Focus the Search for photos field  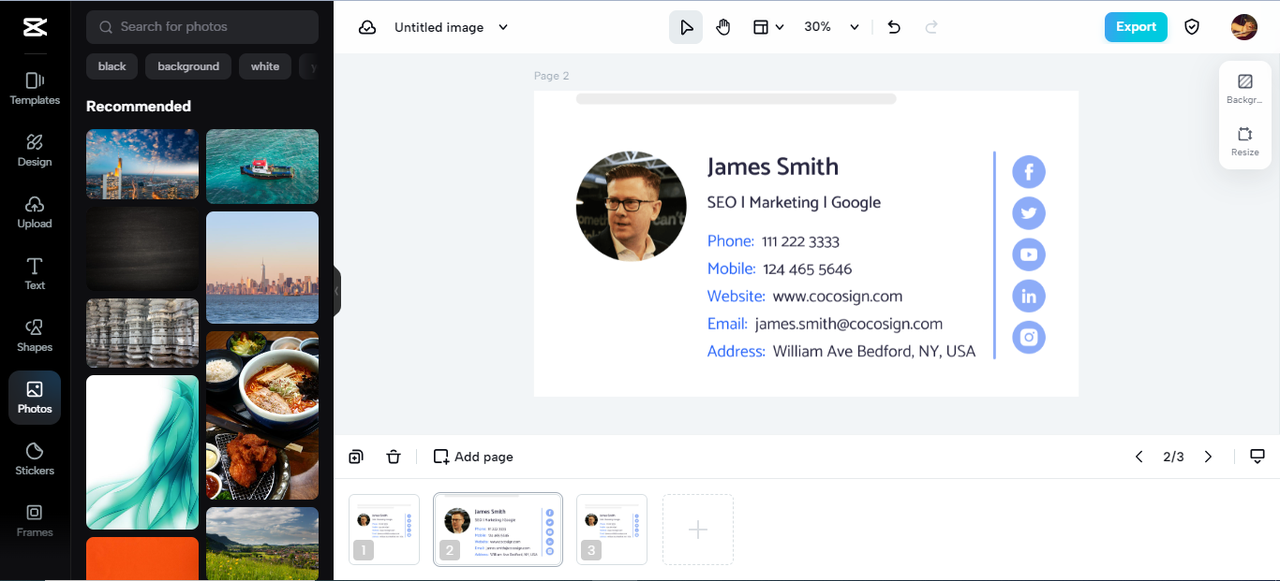coord(202,27)
